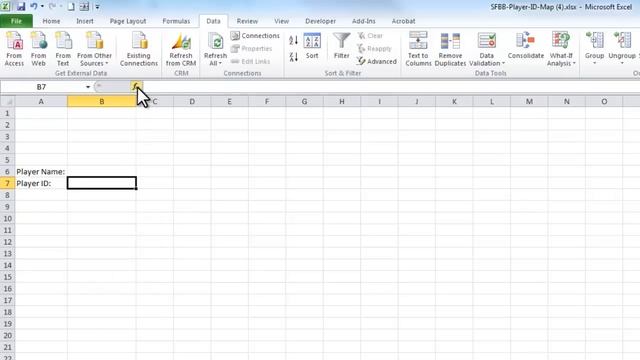Select column A header
The width and height of the screenshot is (640, 360).
[x=41, y=101]
